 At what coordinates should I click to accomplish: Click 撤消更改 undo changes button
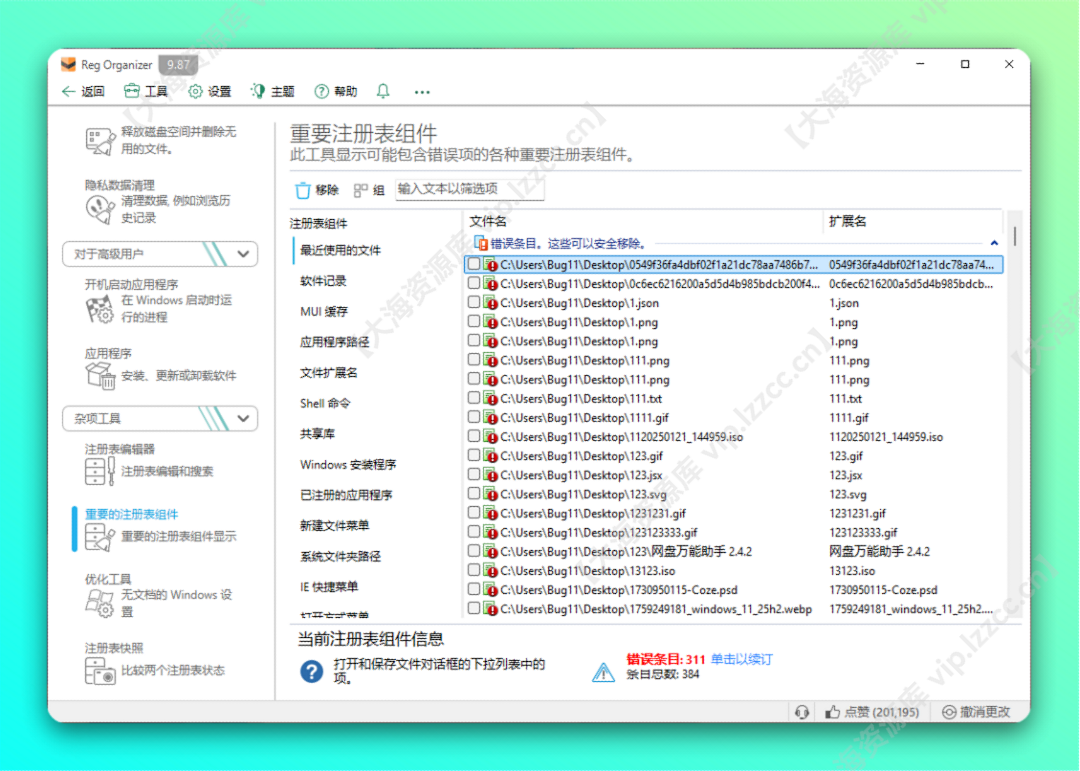pos(976,712)
